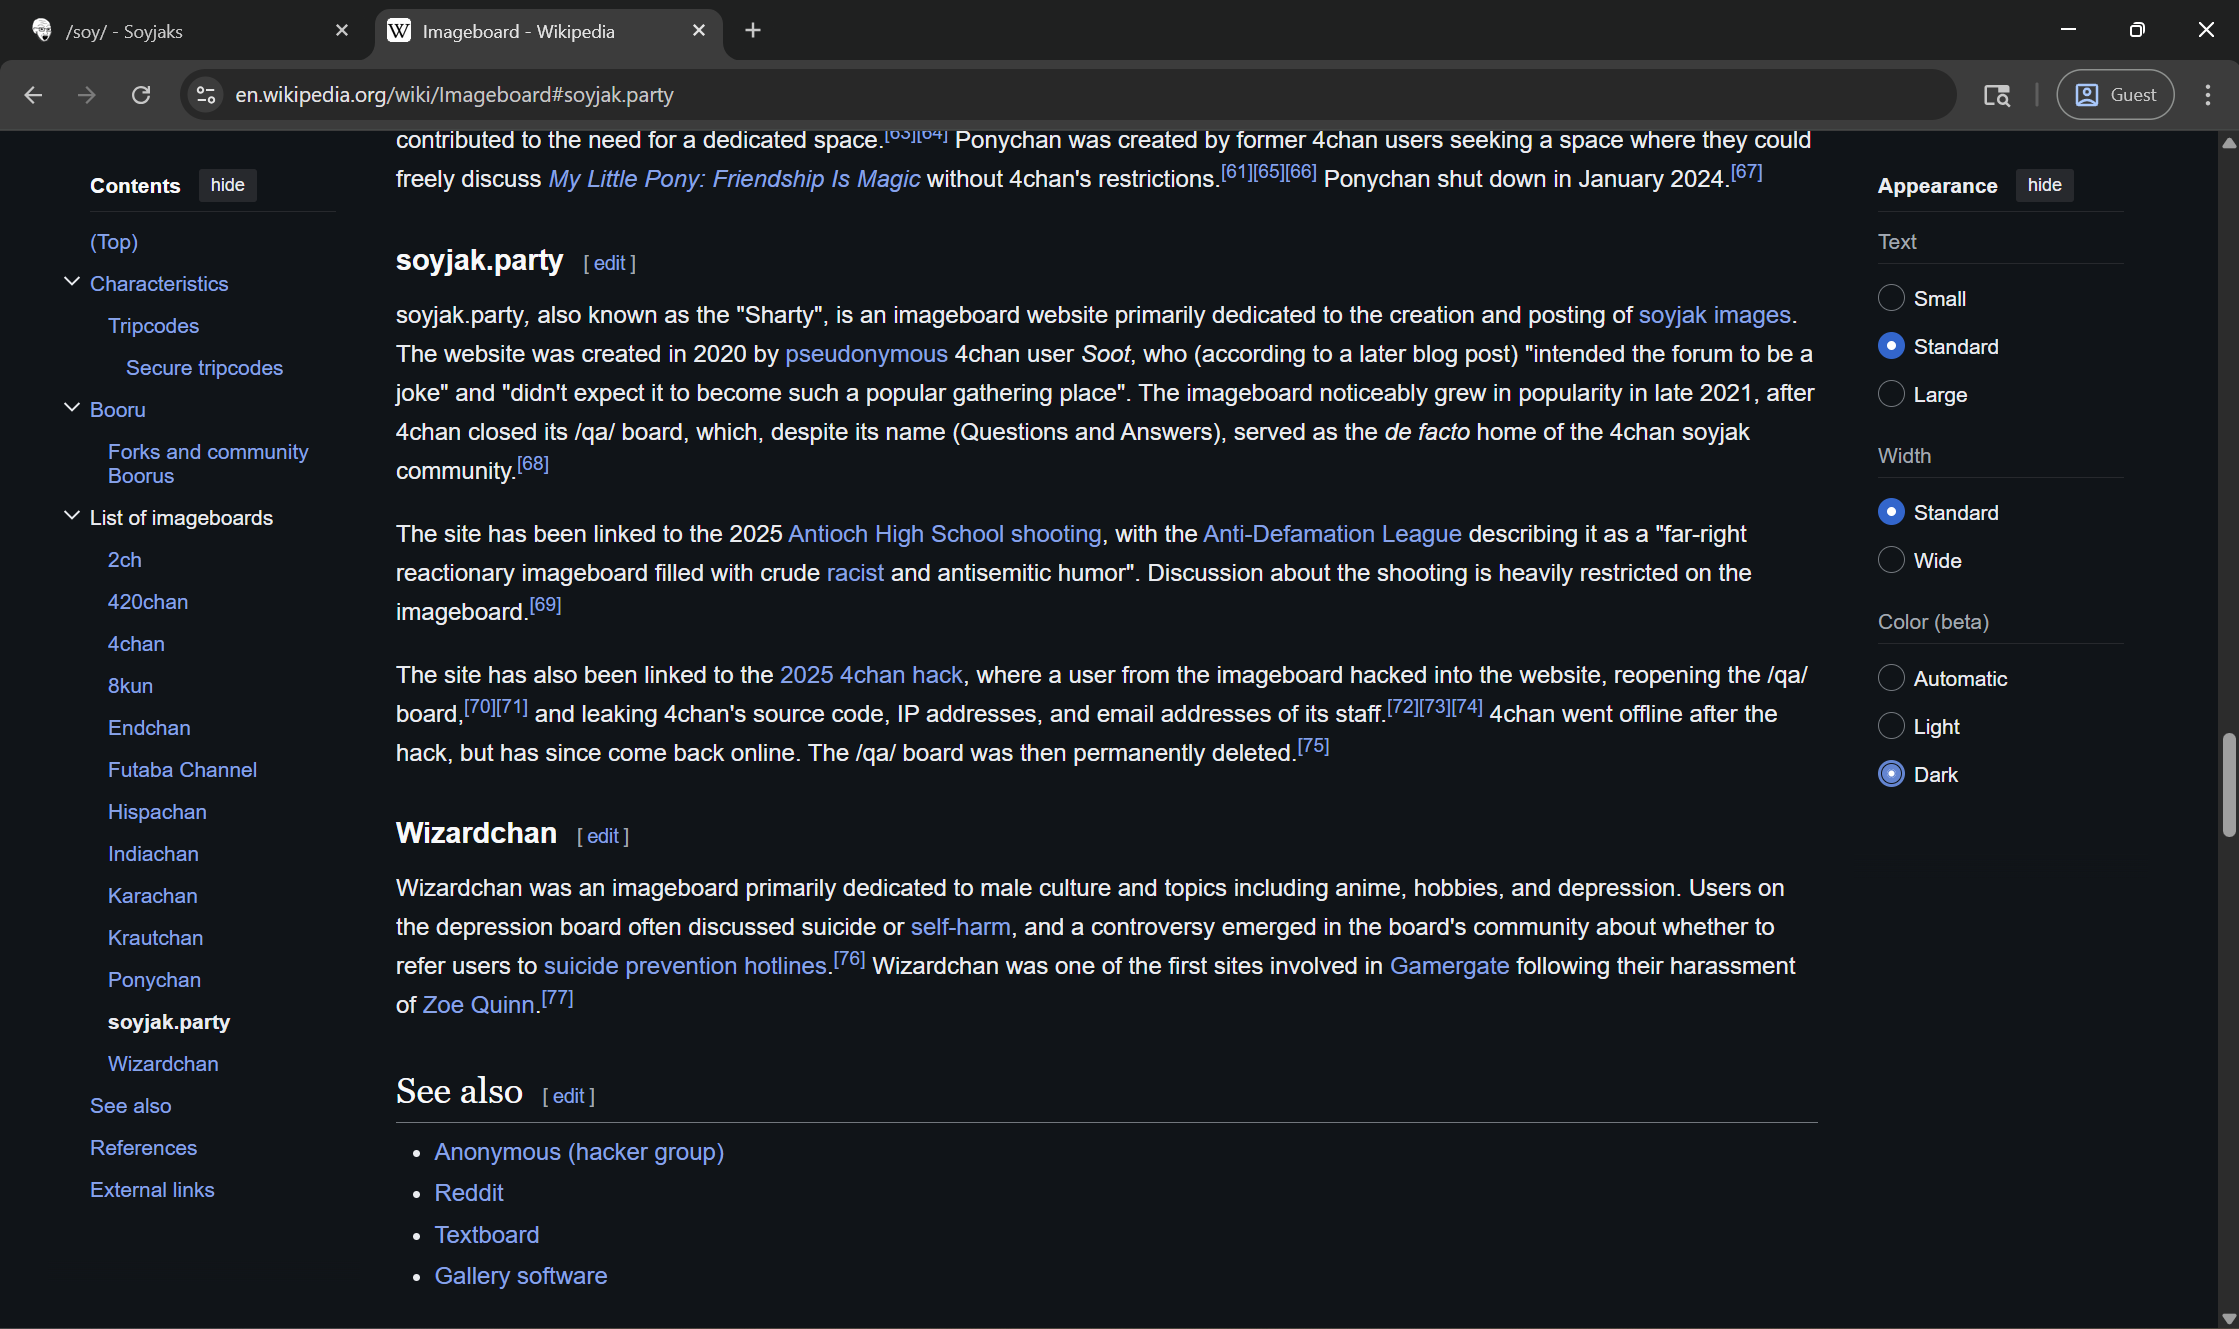Close the Imageboard Wikipedia tab
Screen dimensions: 2239x1329
[699, 31]
